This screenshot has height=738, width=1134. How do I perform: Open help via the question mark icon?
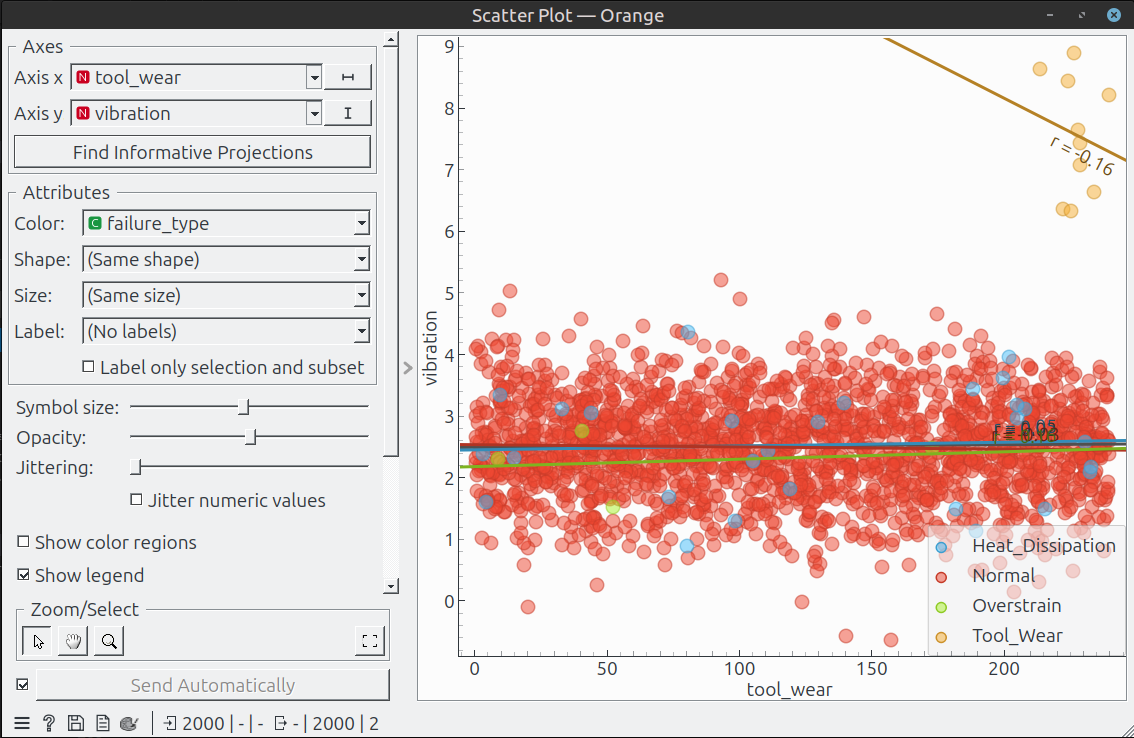click(48, 723)
